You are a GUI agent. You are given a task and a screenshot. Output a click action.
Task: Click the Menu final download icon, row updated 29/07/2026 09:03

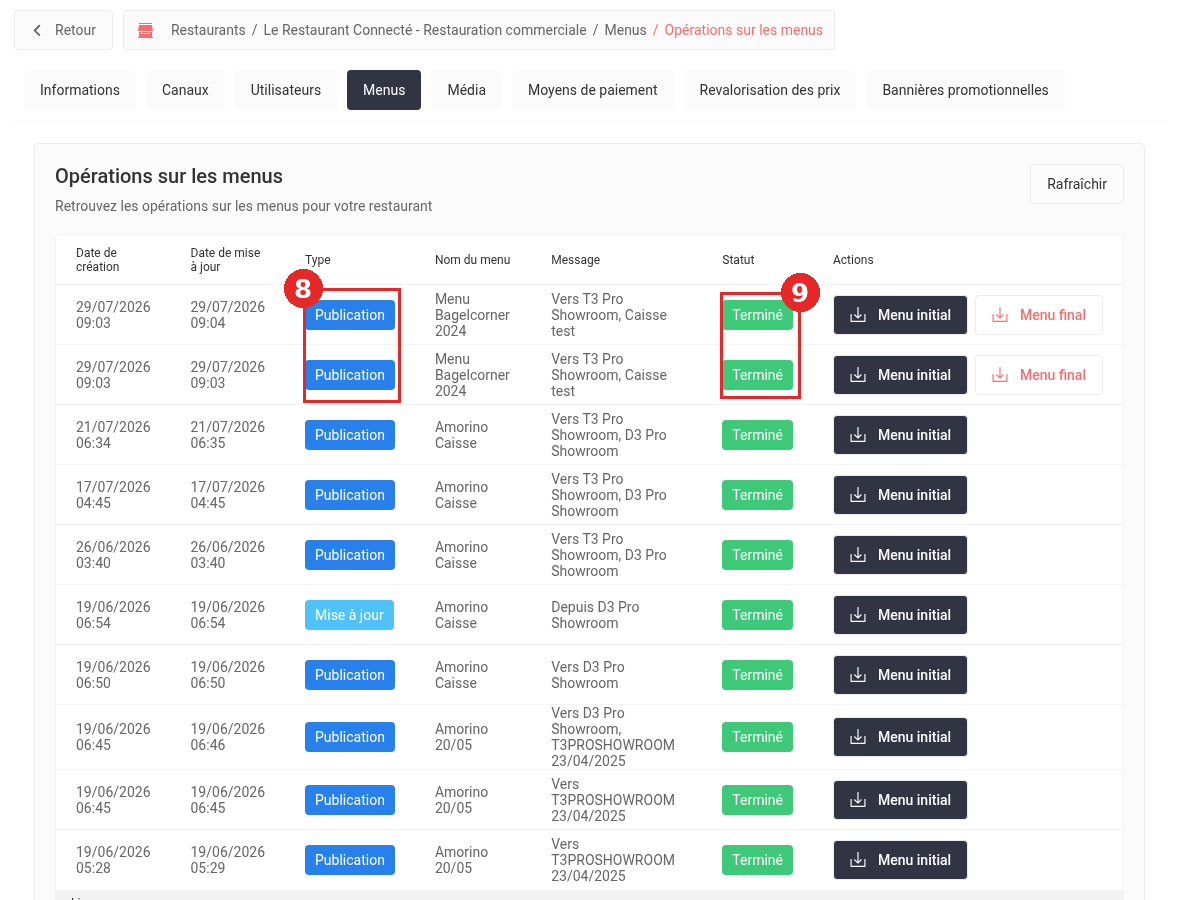tap(999, 376)
